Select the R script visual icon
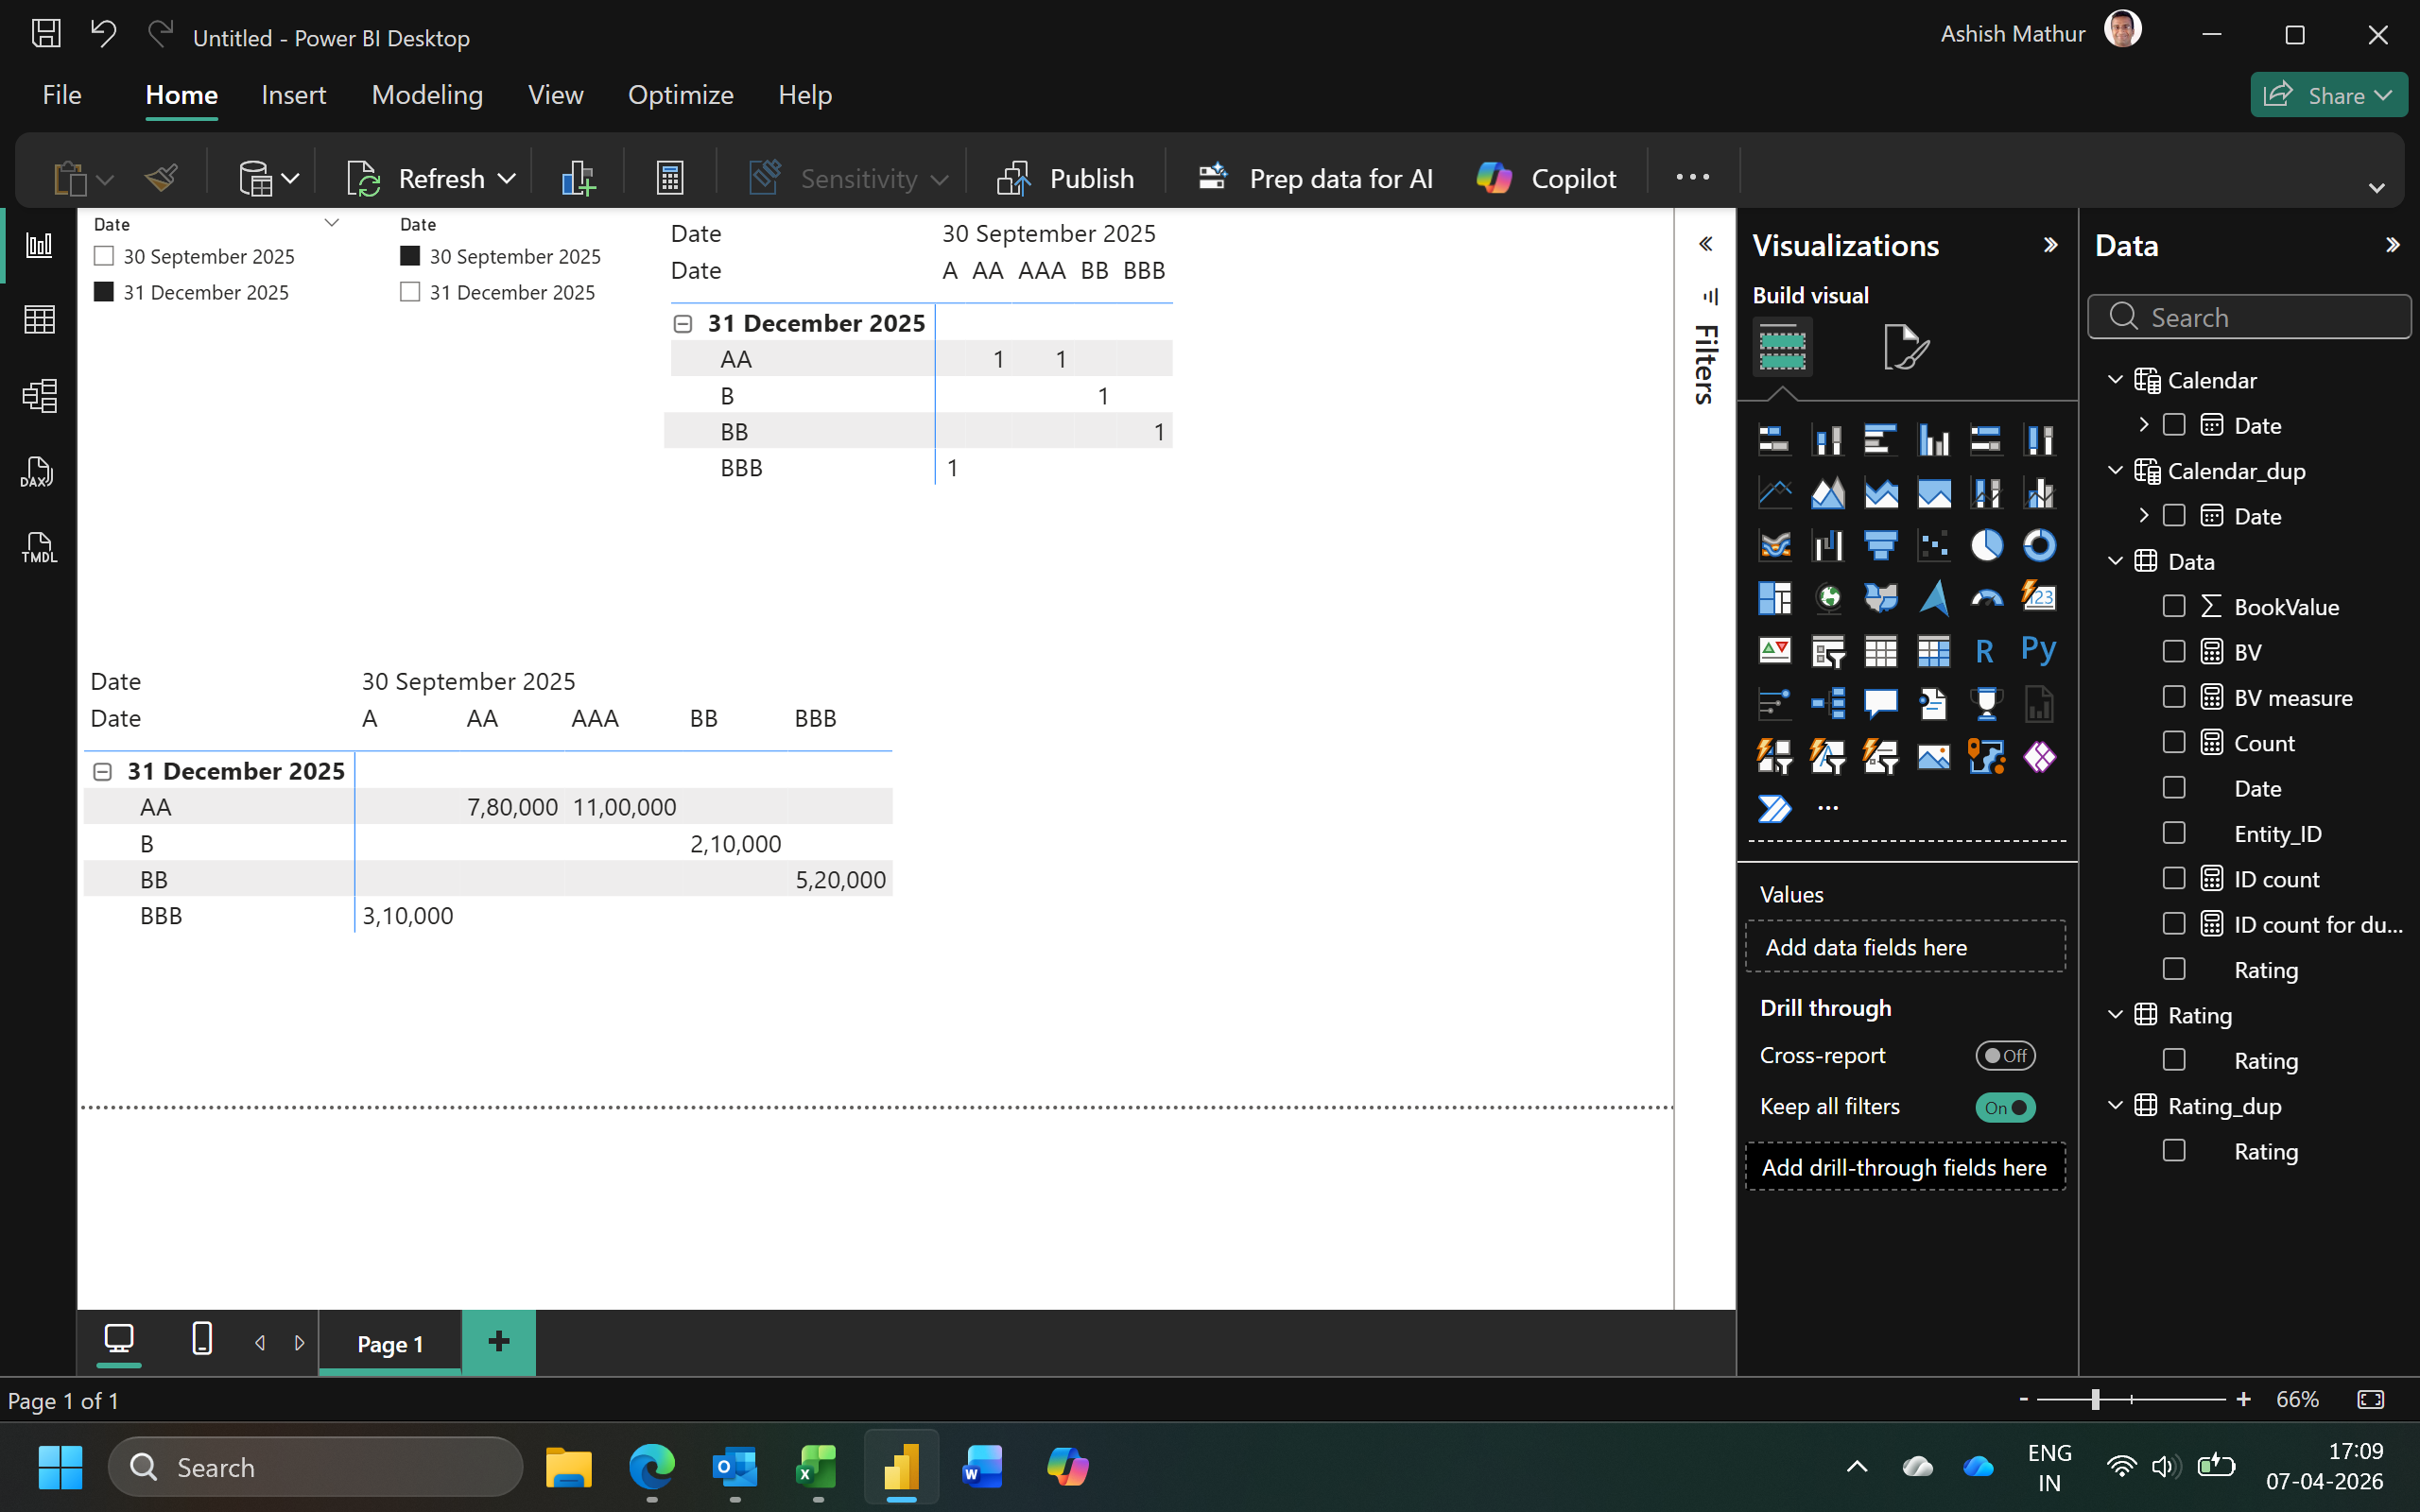Screen dimensions: 2420x1512 pos(1986,651)
